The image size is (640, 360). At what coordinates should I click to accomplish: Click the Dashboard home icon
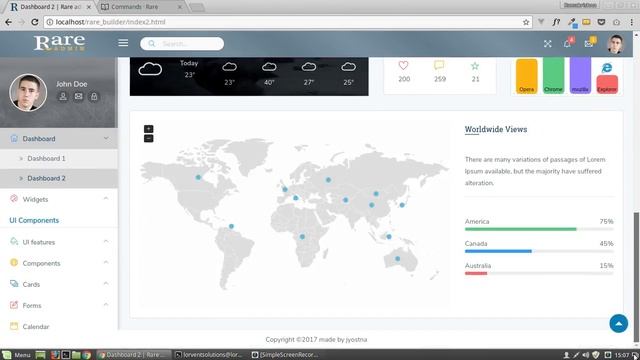pos(14,138)
